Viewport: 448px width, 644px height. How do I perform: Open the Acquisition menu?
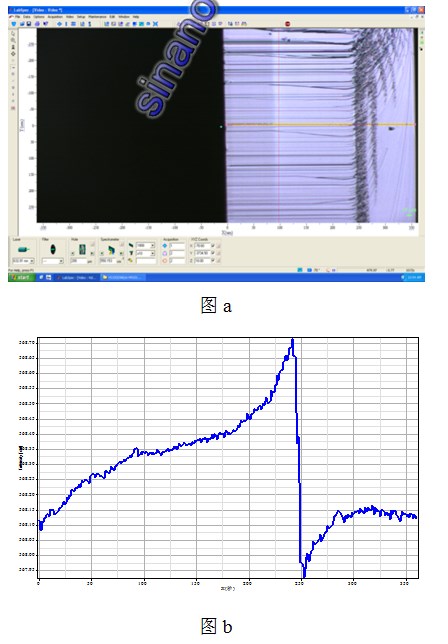55,17
